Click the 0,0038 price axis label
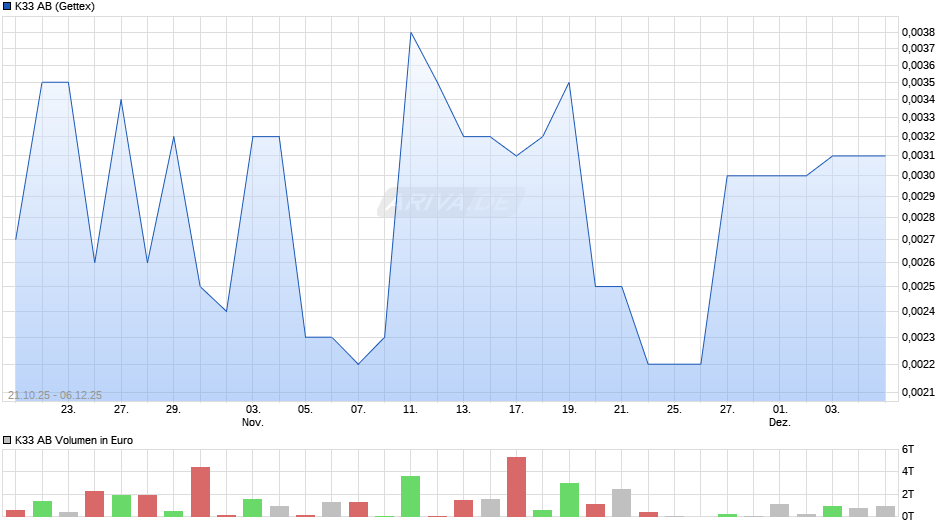The image size is (940, 526). (918, 32)
